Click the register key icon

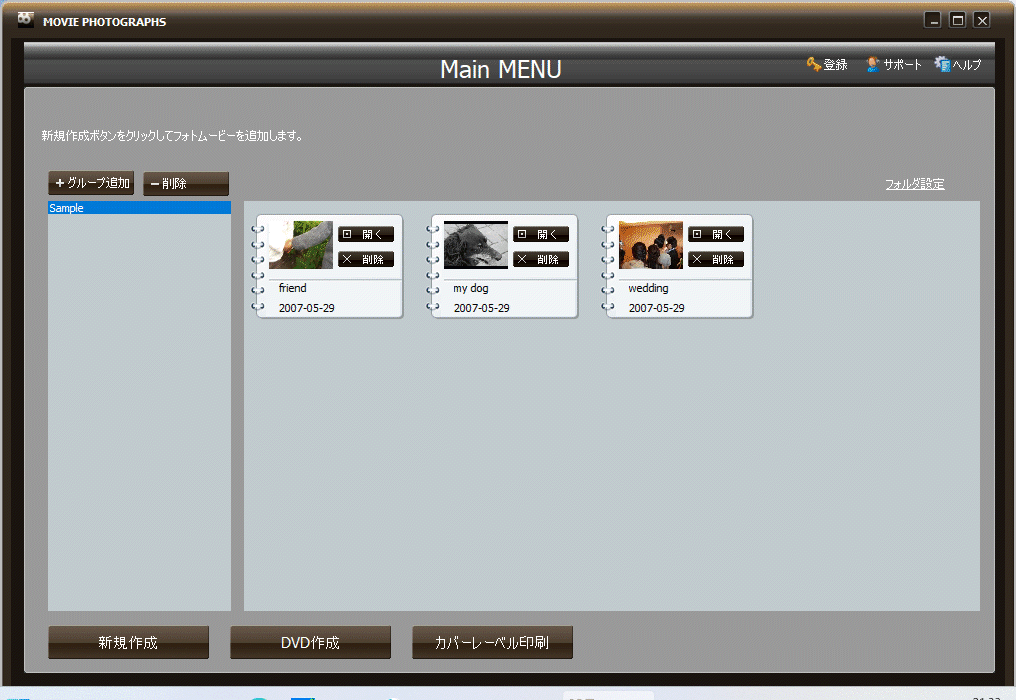[813, 65]
